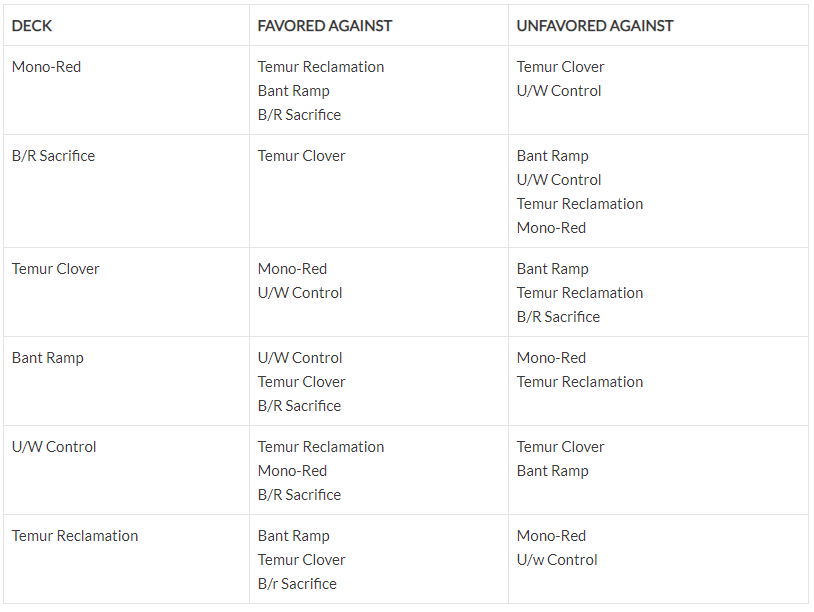Click B/R Sacrifice in Temur Clover's unfavored list

(558, 317)
